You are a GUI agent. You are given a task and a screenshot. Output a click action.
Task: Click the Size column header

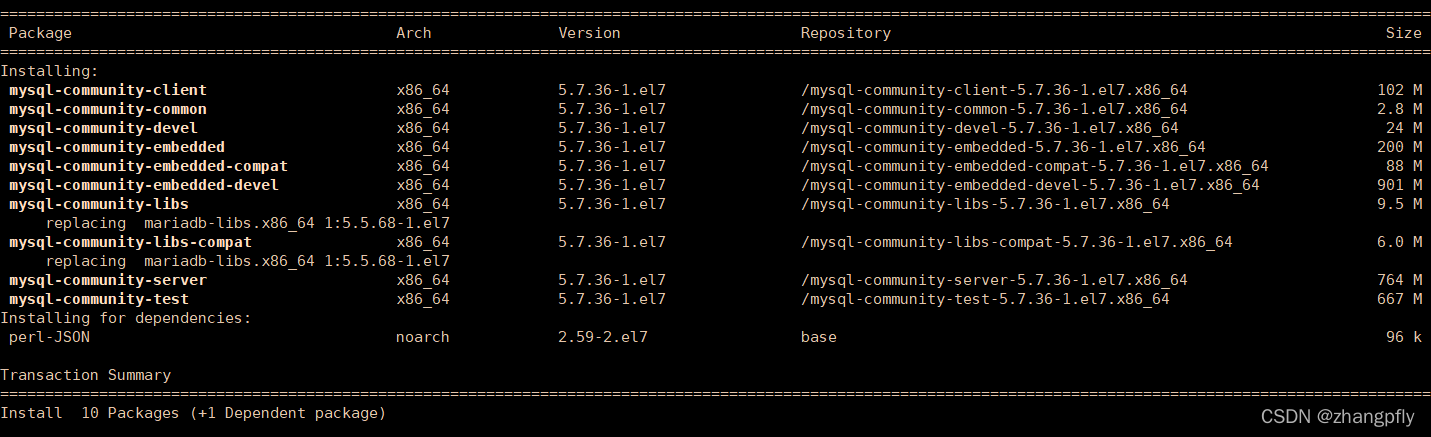(1403, 33)
